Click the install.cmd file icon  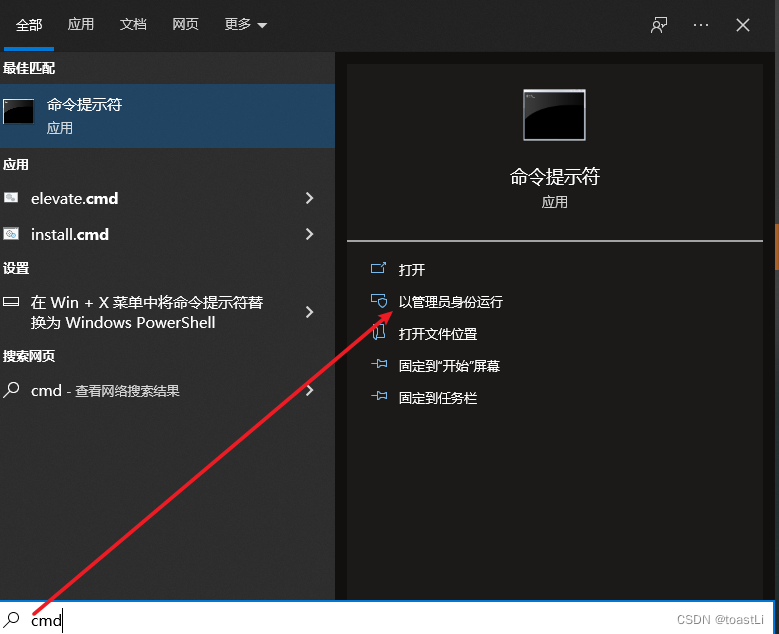pyautogui.click(x=11, y=234)
